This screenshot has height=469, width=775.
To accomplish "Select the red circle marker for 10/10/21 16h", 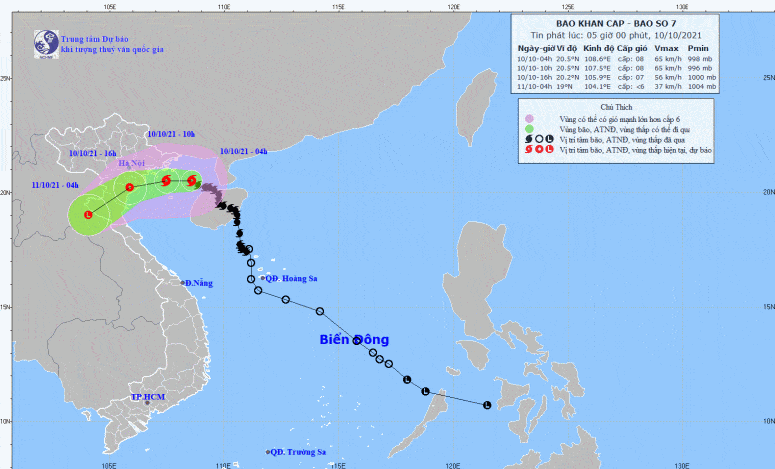I will (129, 187).
